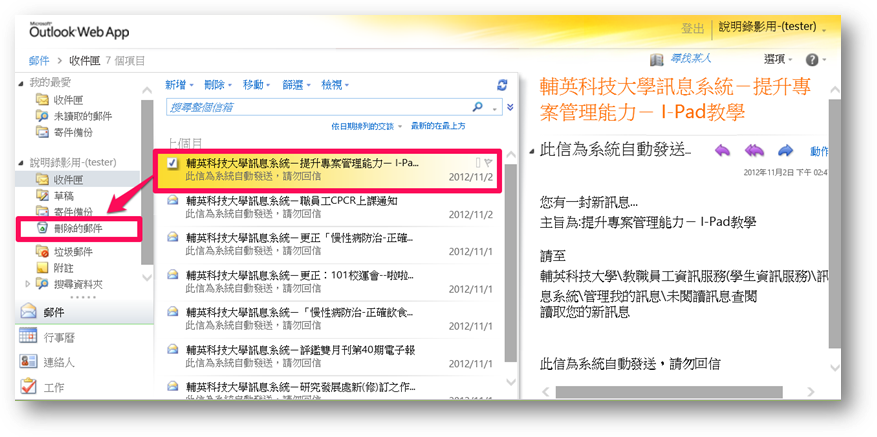Click the question-mark help icon
The width and height of the screenshot is (877, 437).
point(812,59)
